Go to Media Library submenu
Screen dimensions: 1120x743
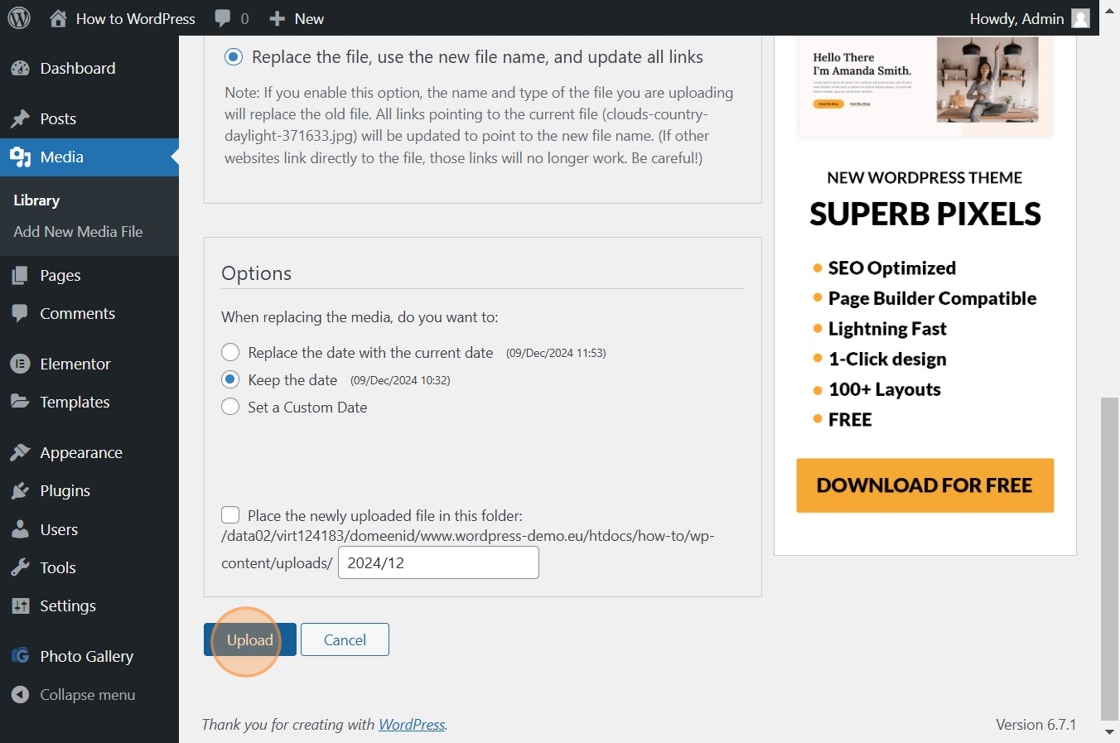(36, 200)
